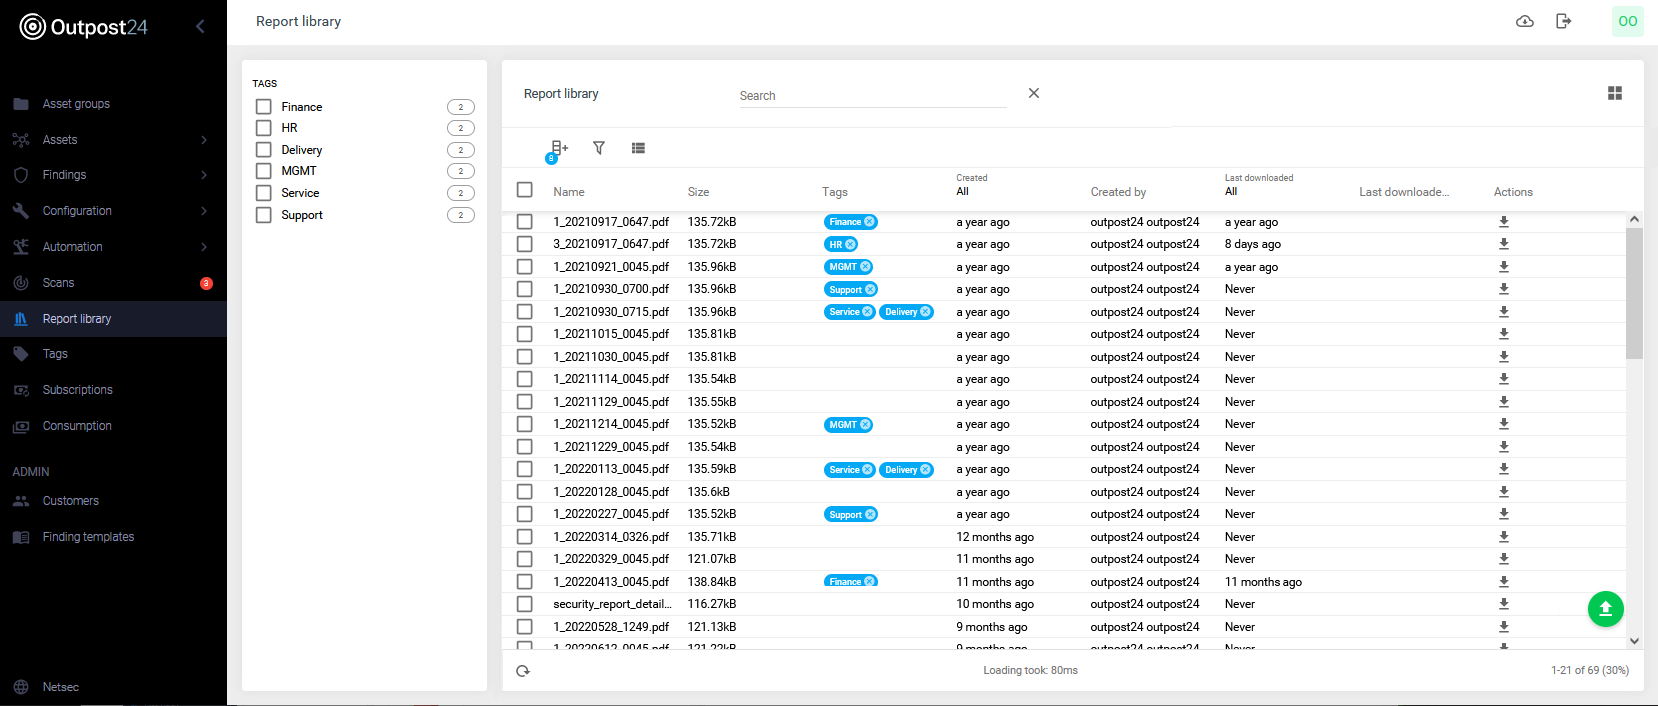
Task: Click the table vertical scrollbar thumb
Action: (x=1634, y=293)
